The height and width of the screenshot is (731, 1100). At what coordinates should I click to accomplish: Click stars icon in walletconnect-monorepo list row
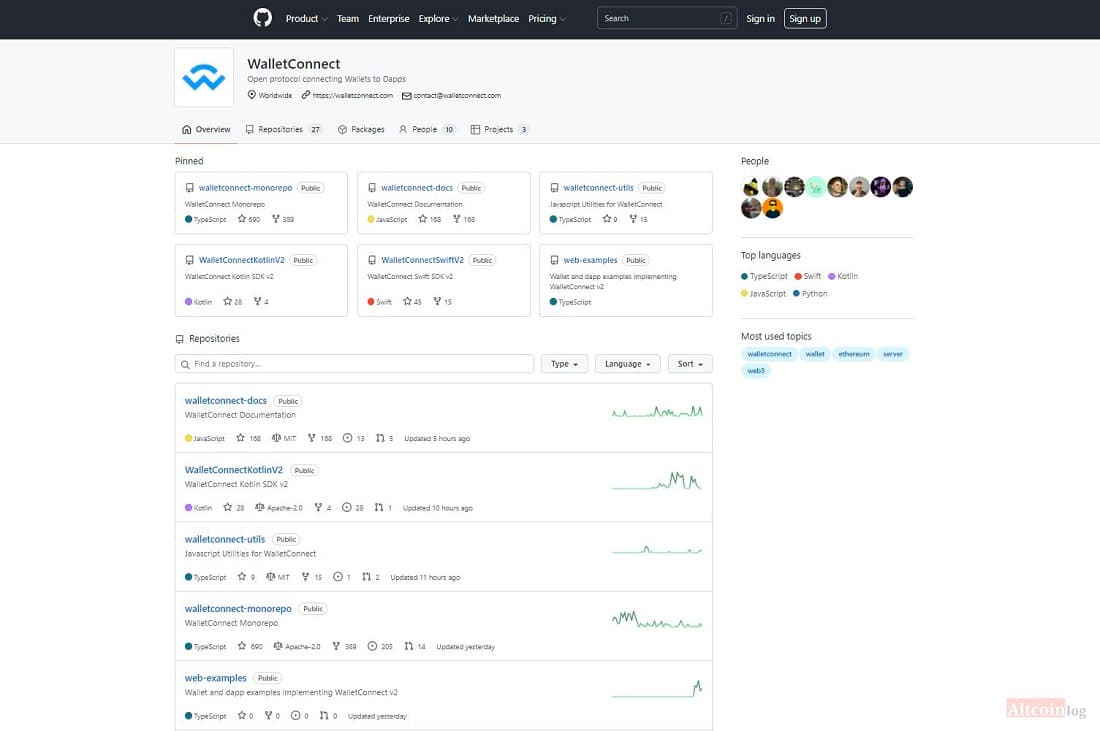242,646
